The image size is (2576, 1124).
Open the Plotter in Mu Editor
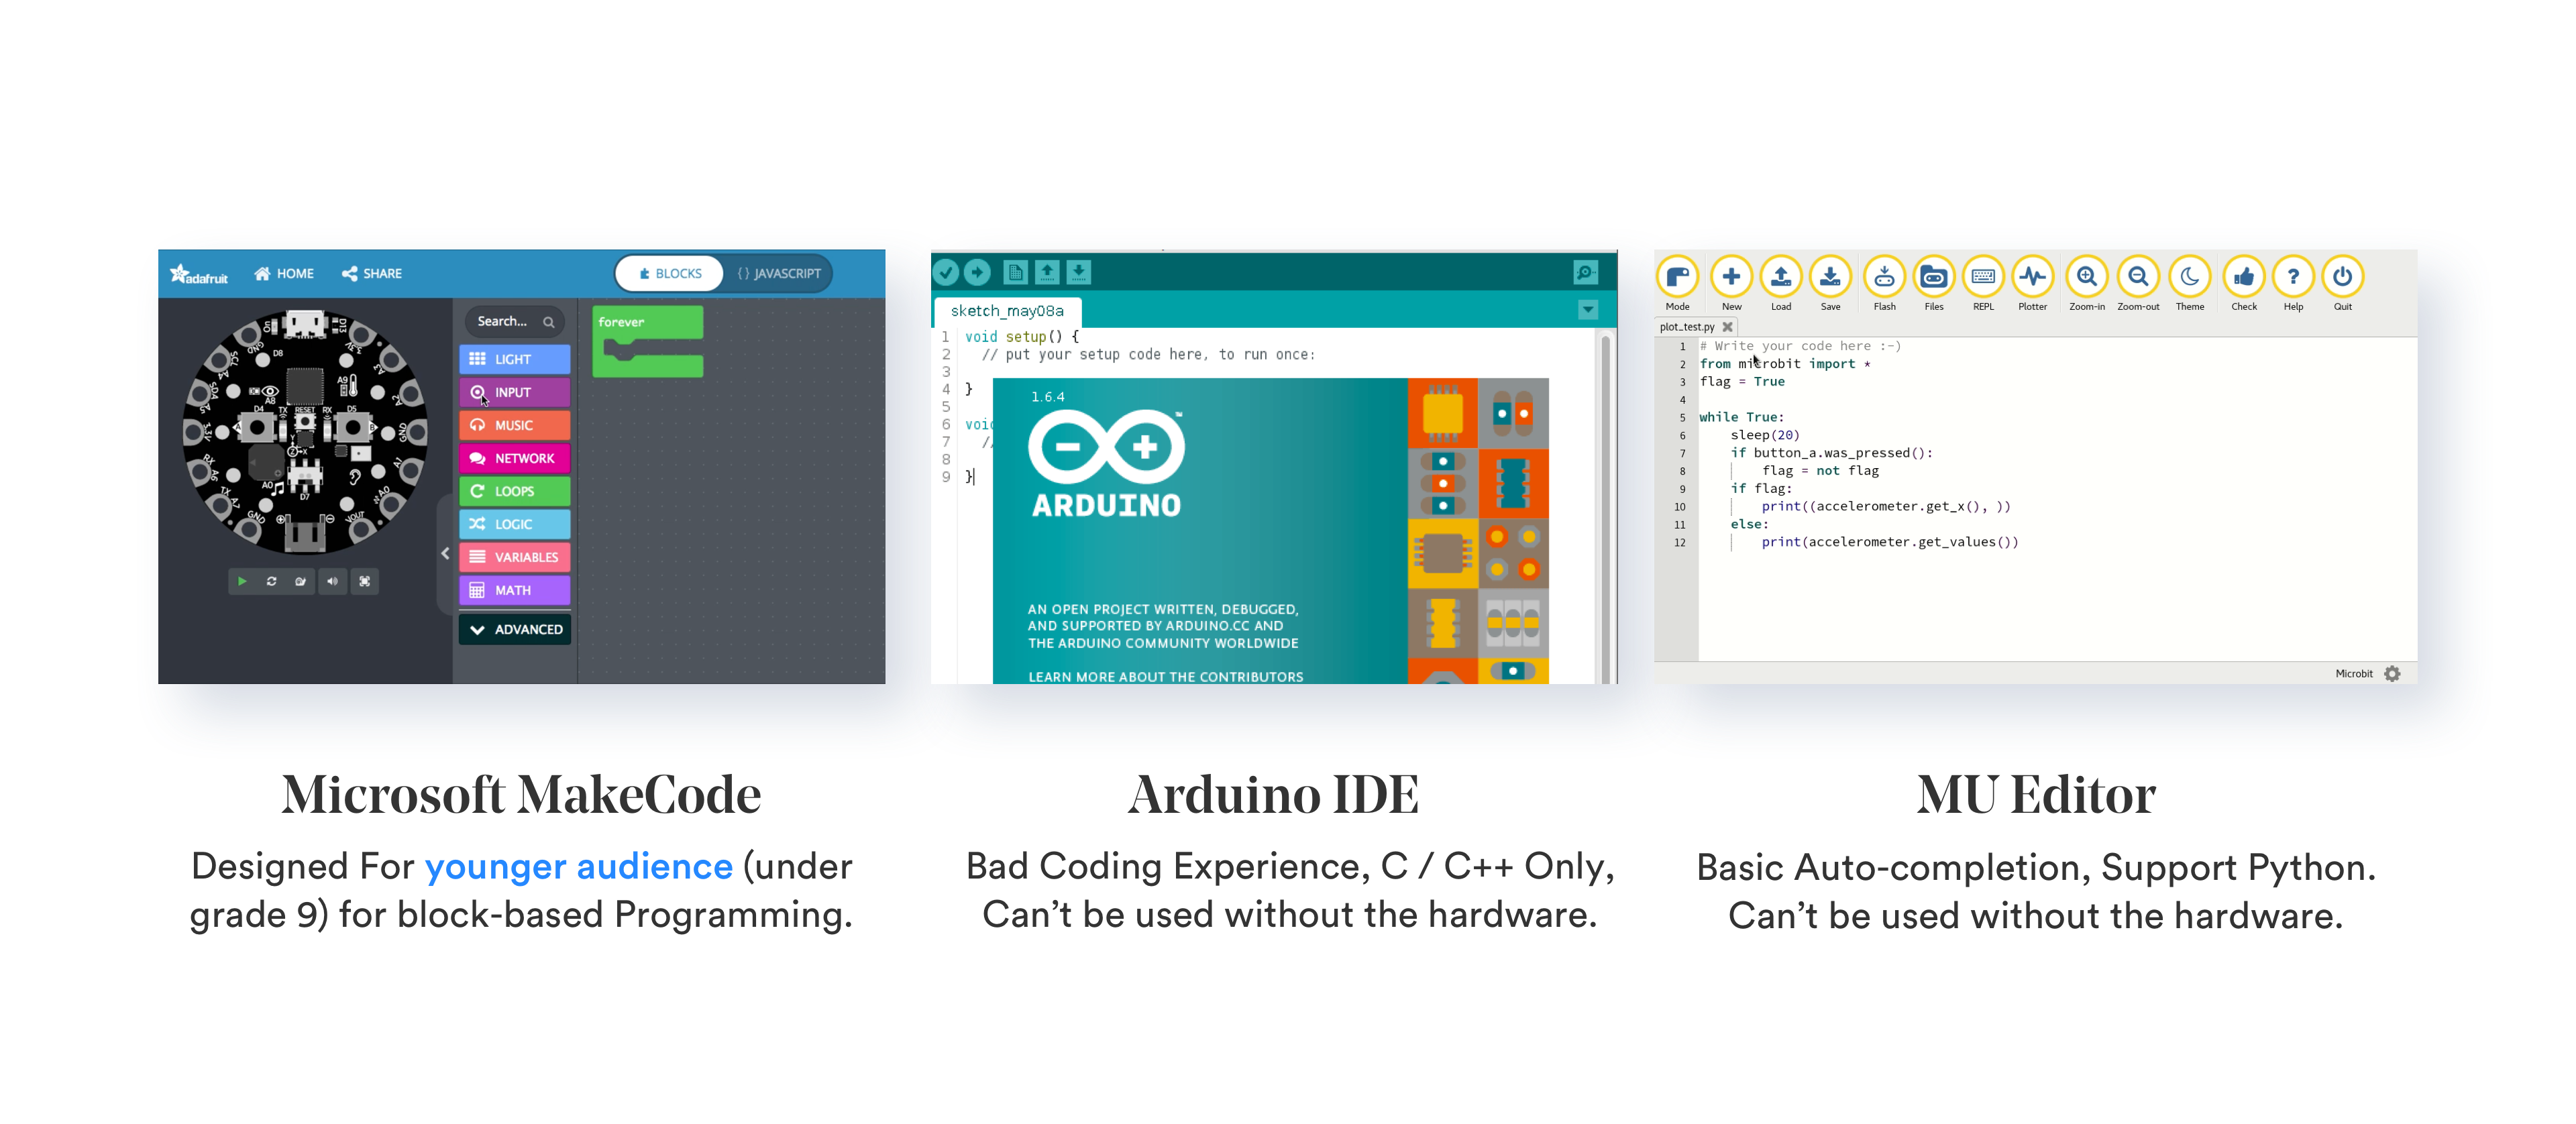(x=2032, y=283)
